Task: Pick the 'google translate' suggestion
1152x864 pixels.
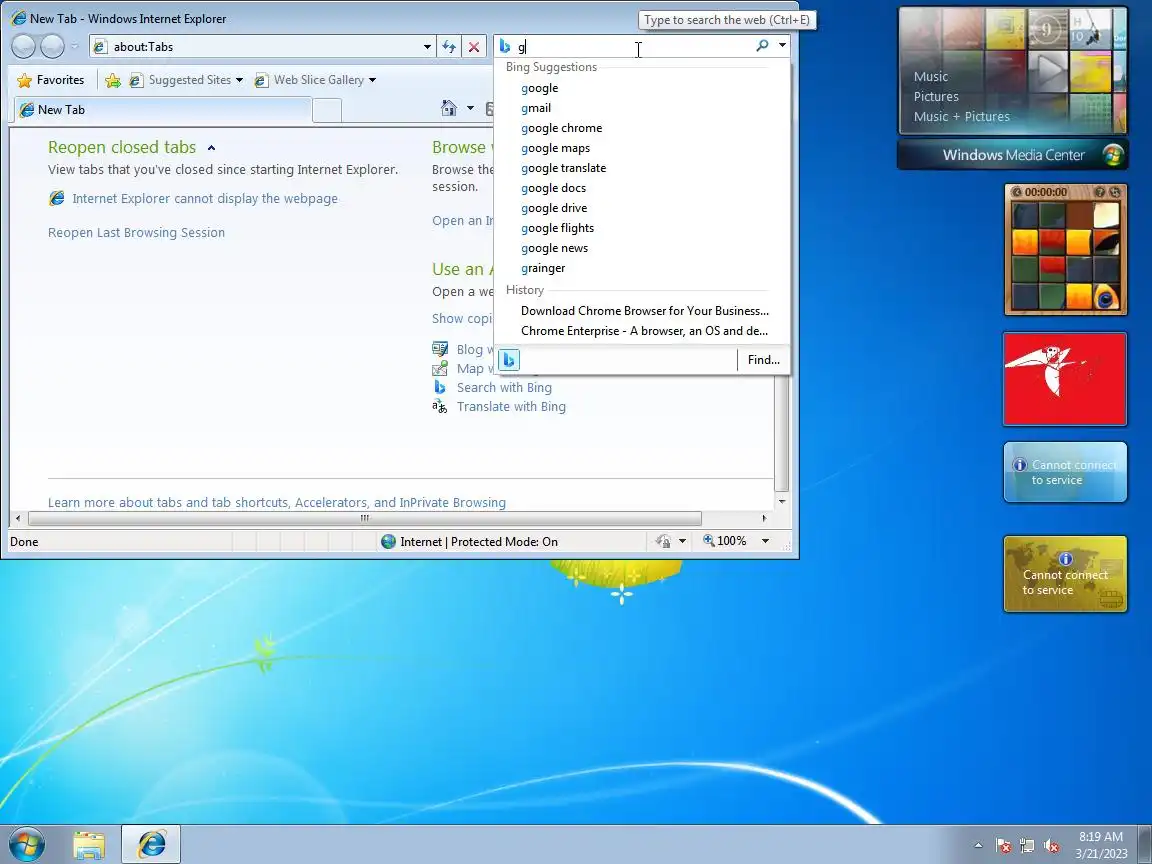Action: tap(564, 168)
